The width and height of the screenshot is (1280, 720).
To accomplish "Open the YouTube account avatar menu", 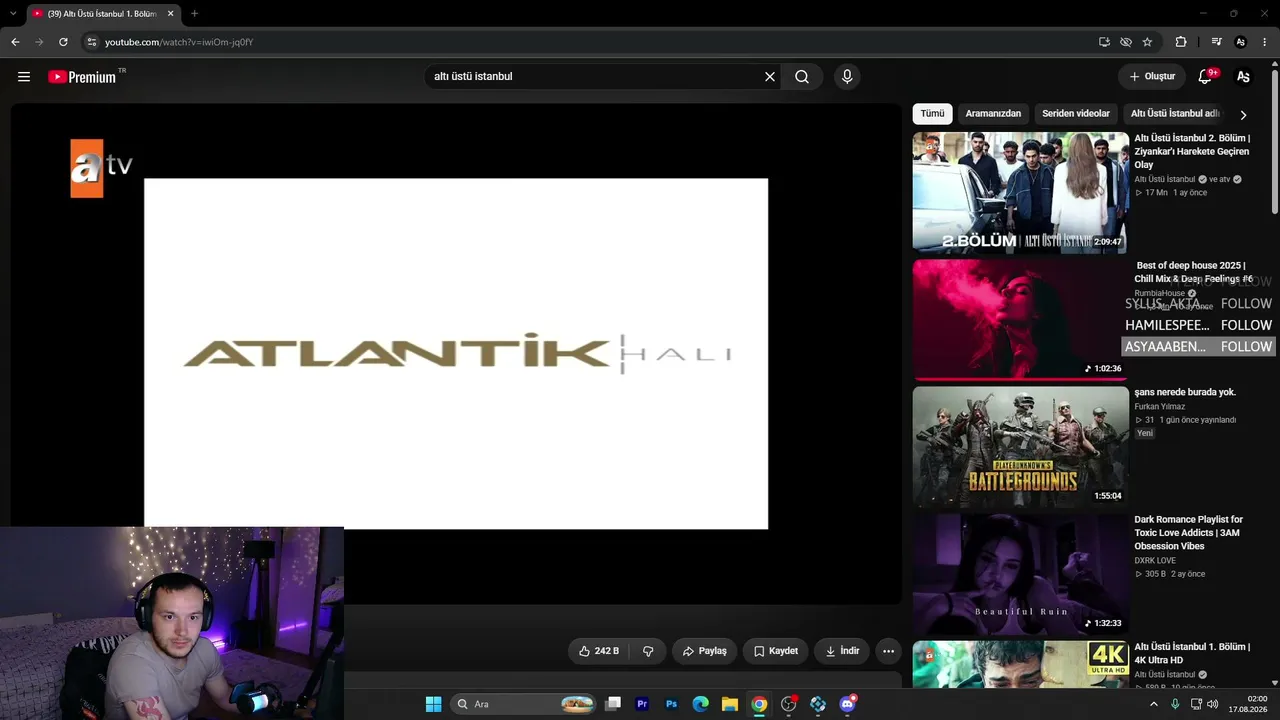I will (x=1243, y=77).
